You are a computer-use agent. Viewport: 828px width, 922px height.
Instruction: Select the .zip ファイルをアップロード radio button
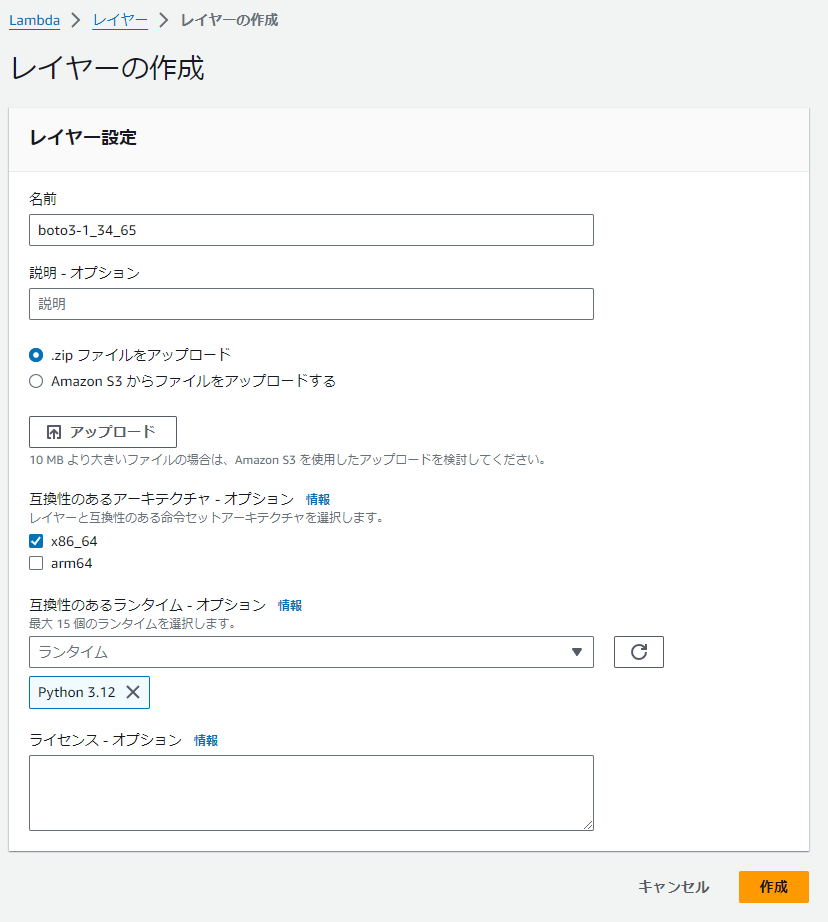pos(36,353)
